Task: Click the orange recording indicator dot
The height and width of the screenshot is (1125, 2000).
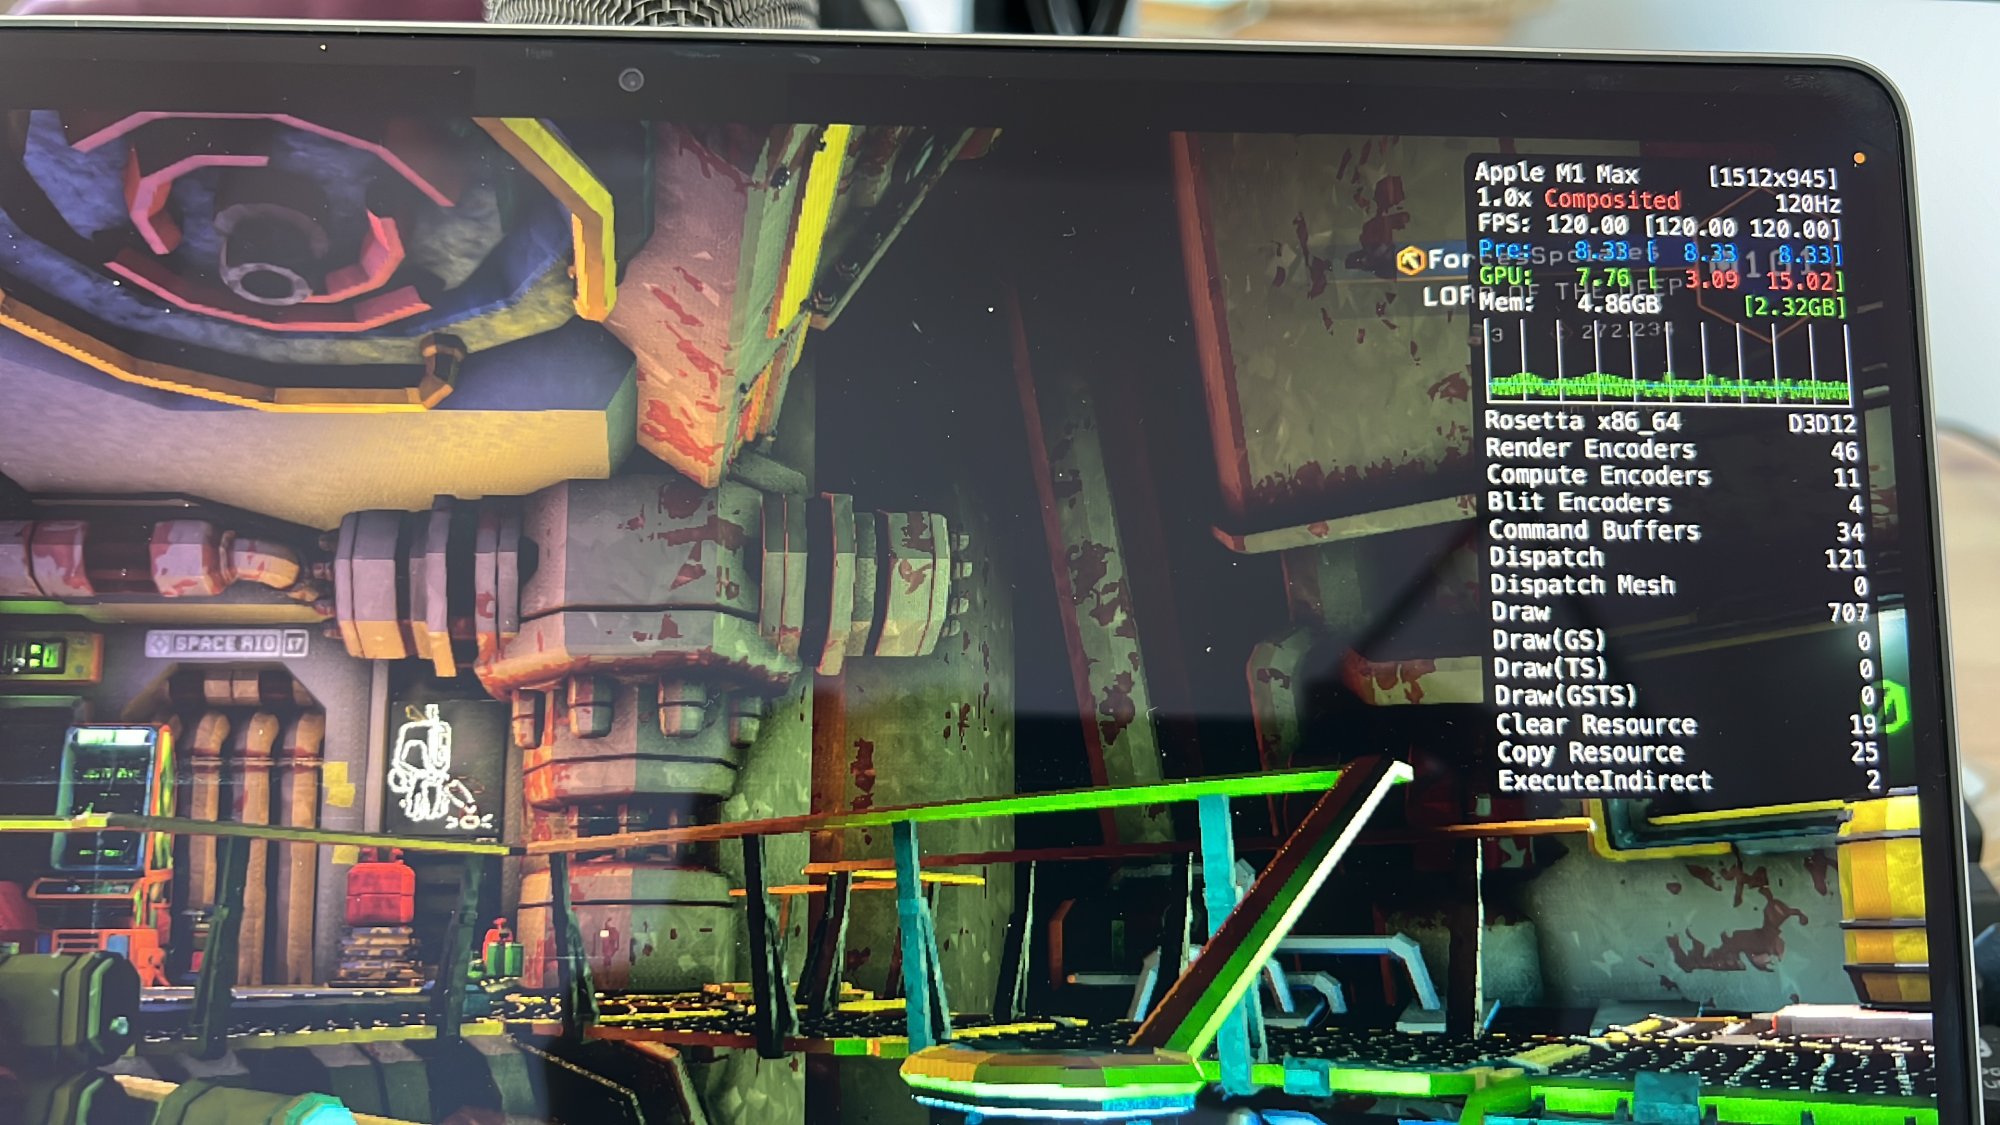Action: point(1859,158)
